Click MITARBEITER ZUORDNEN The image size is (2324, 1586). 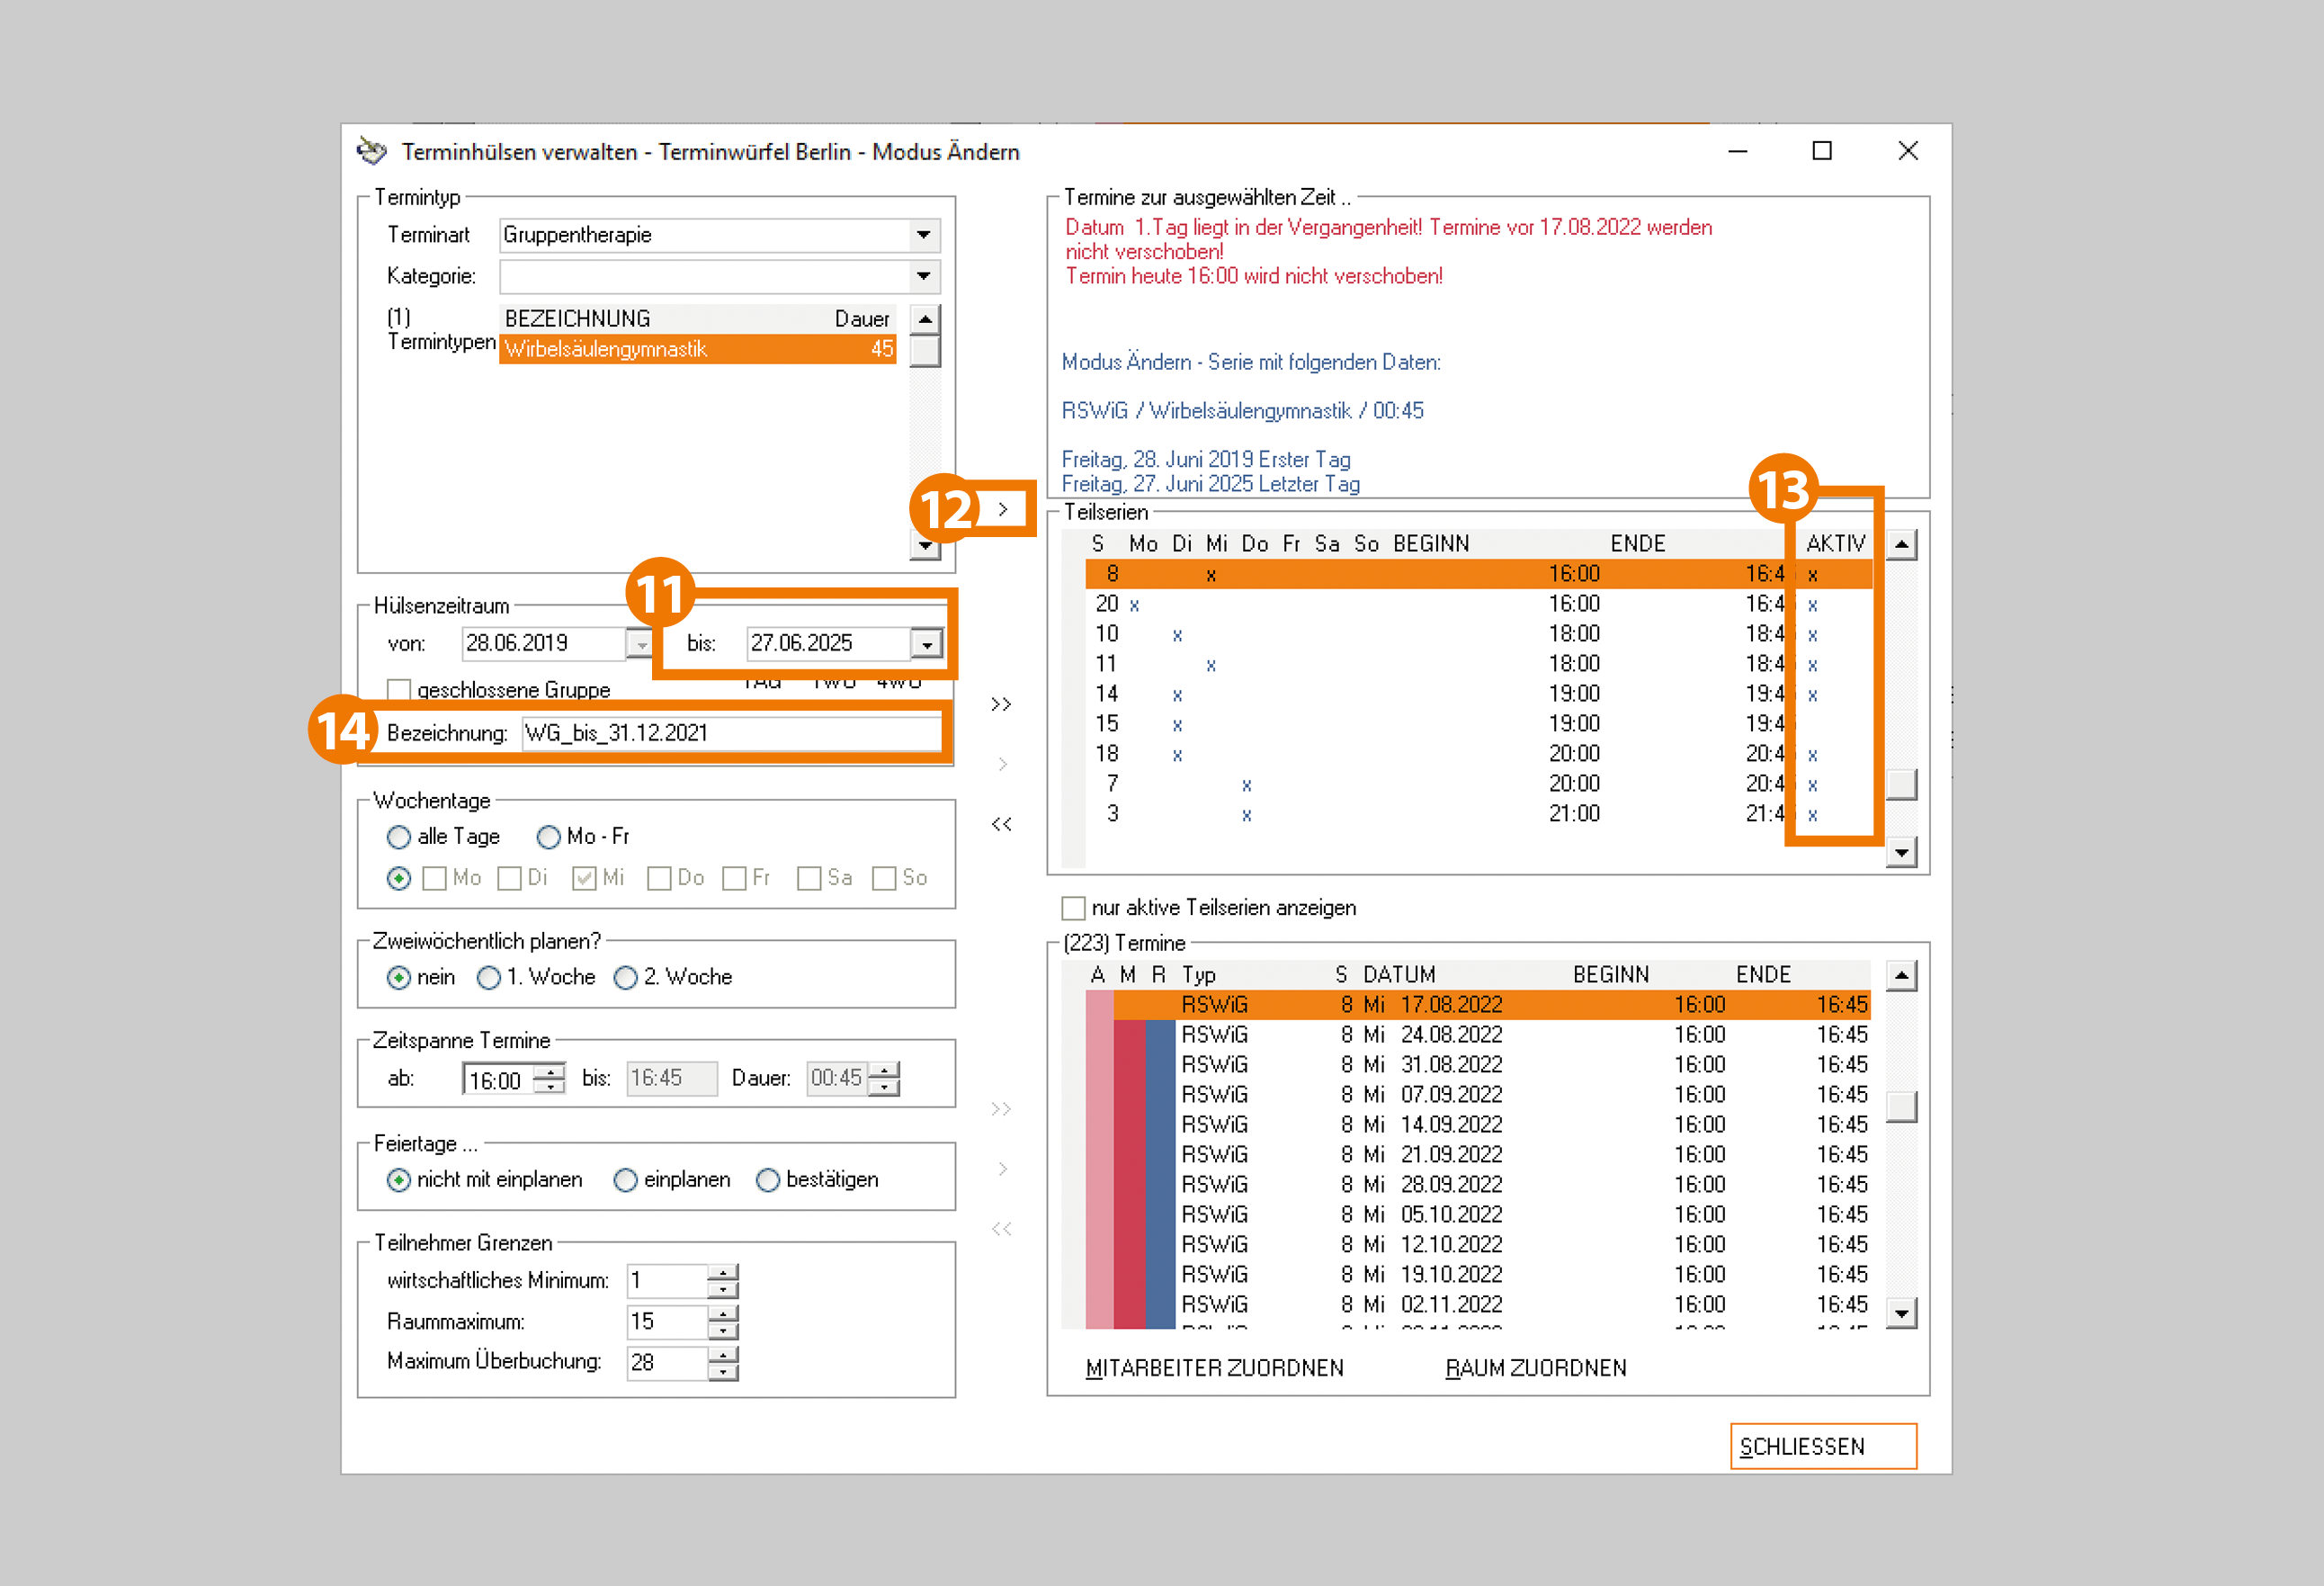1214,1367
